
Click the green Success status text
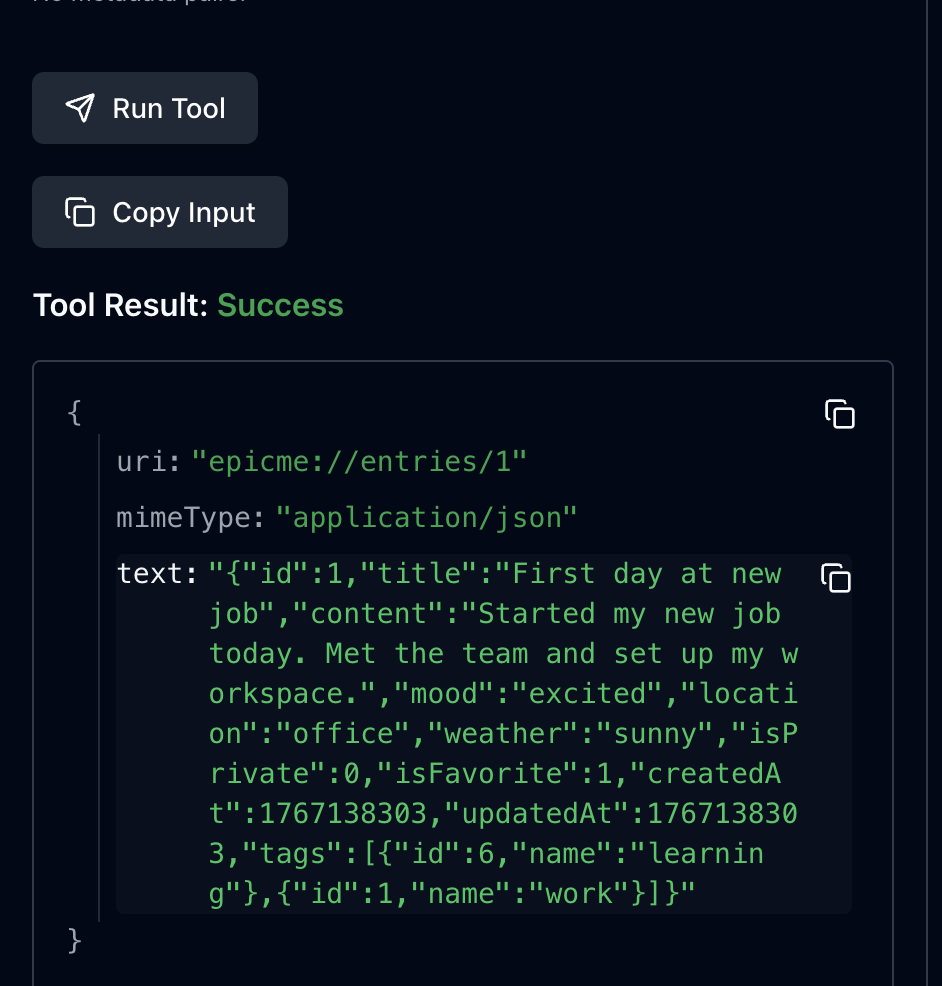click(280, 305)
